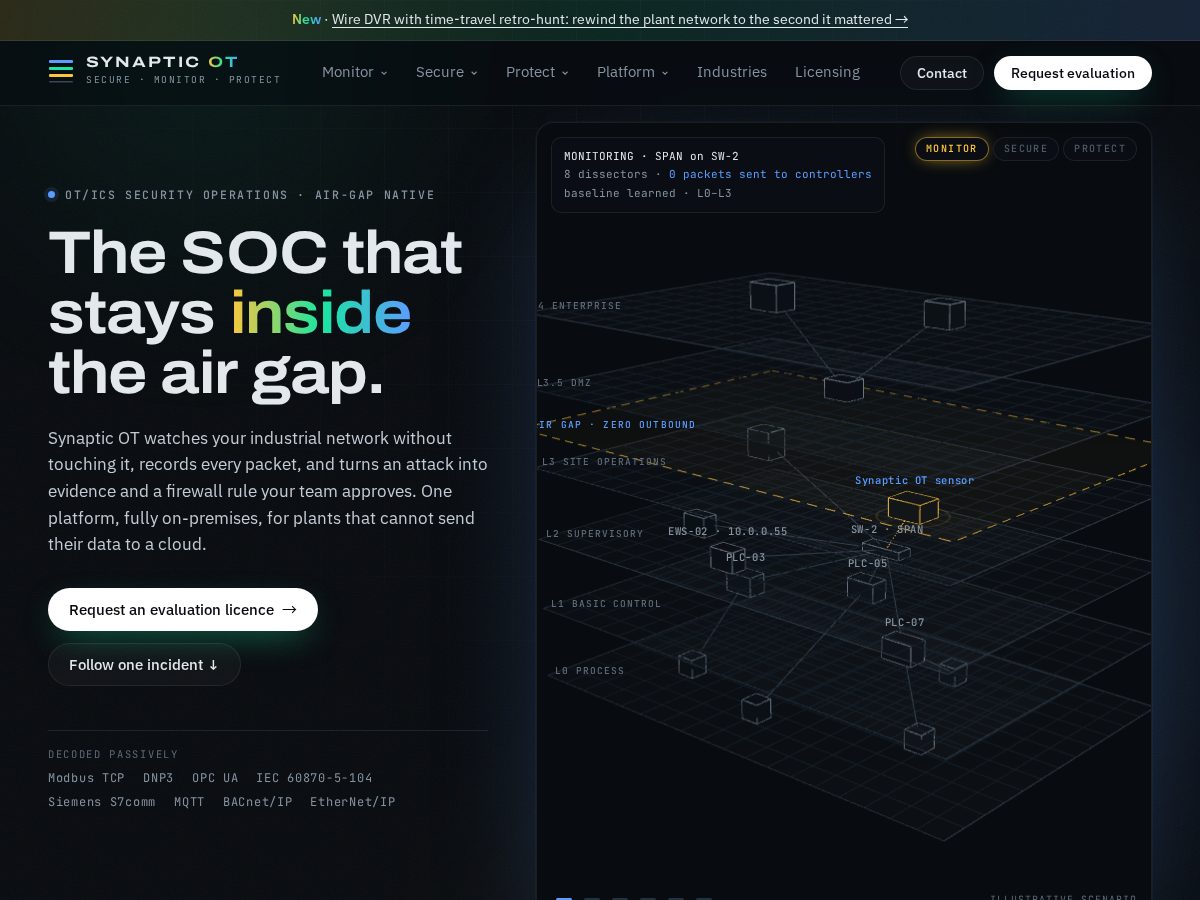The height and width of the screenshot is (900, 1200).
Task: Click Request evaluation in the header
Action: [1073, 73]
